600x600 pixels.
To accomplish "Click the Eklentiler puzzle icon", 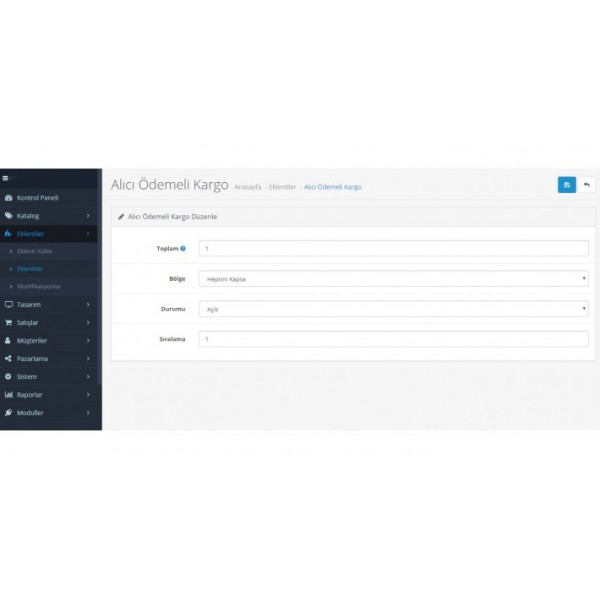I will point(8,233).
